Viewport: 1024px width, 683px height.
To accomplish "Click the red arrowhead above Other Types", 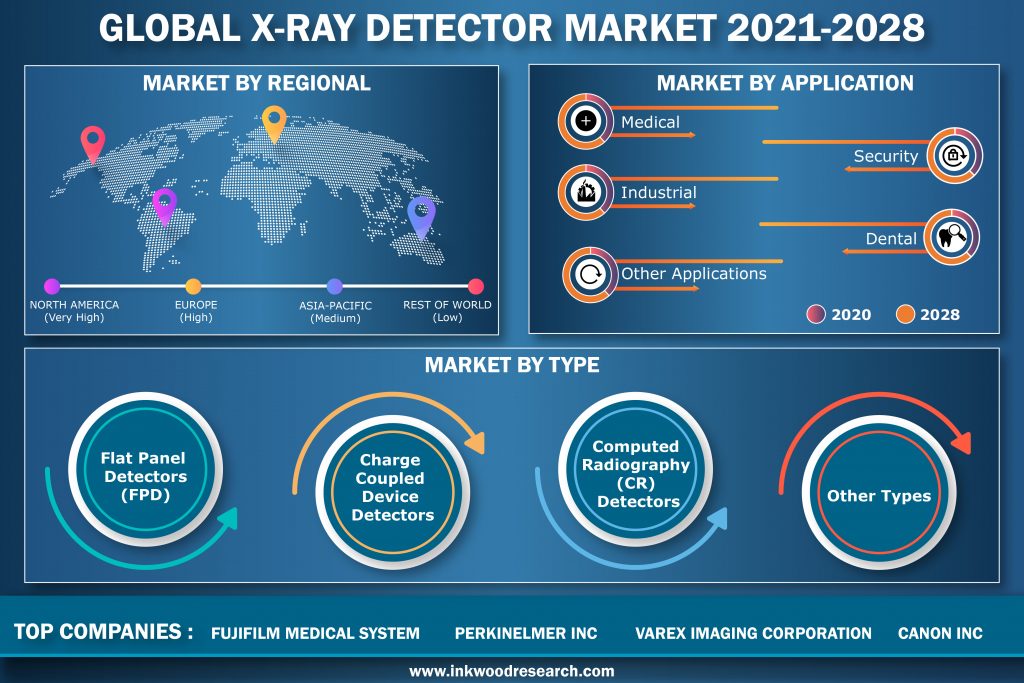I will 961,442.
